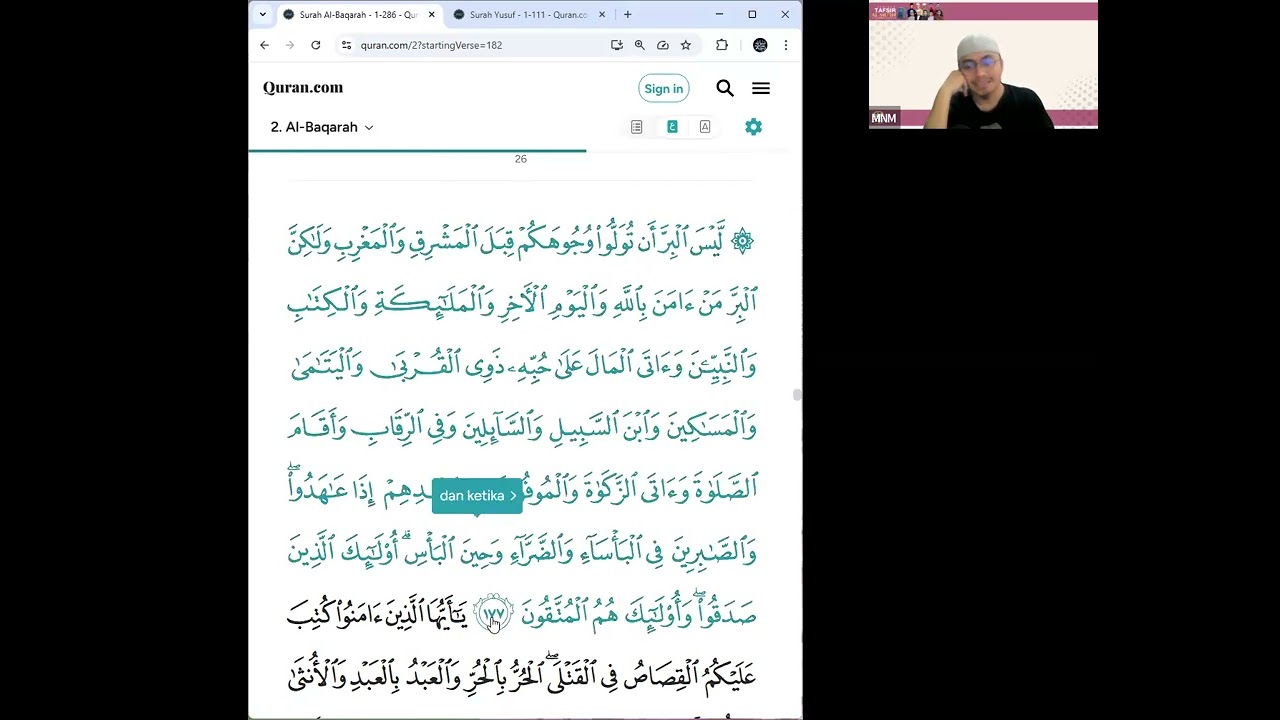
Task: Open Quran.com search
Action: pos(725,89)
